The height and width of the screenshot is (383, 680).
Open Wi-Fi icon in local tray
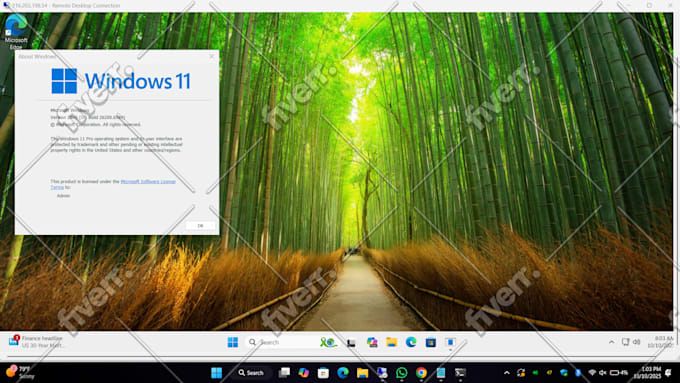[x=592, y=373]
